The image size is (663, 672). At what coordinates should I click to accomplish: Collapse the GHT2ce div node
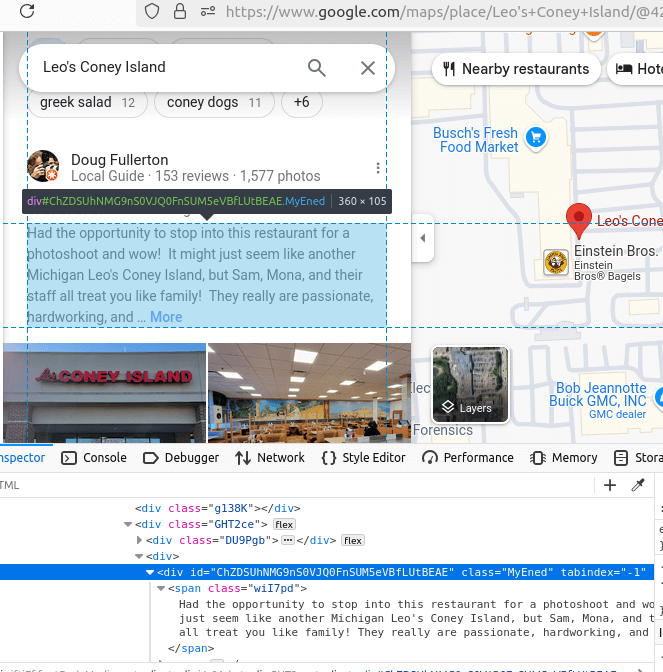pyautogui.click(x=127, y=524)
